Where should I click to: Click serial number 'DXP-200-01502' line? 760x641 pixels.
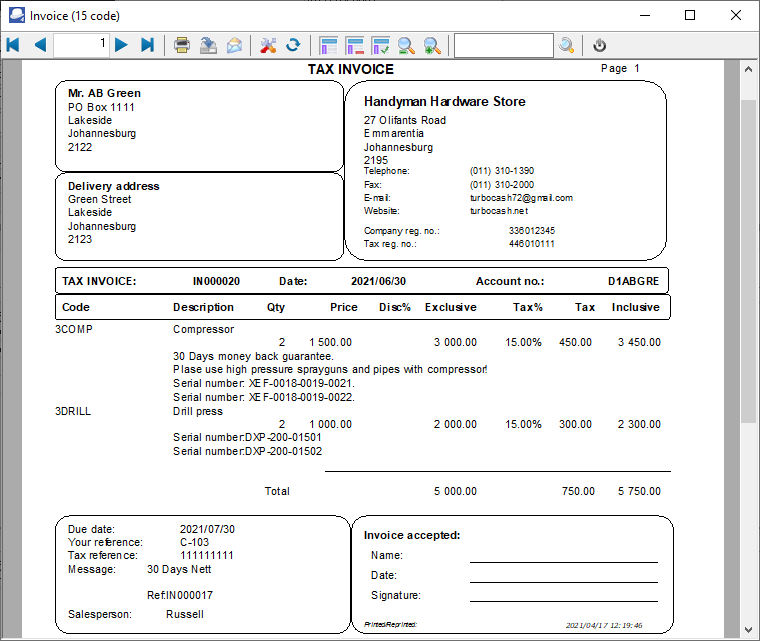coord(248,451)
